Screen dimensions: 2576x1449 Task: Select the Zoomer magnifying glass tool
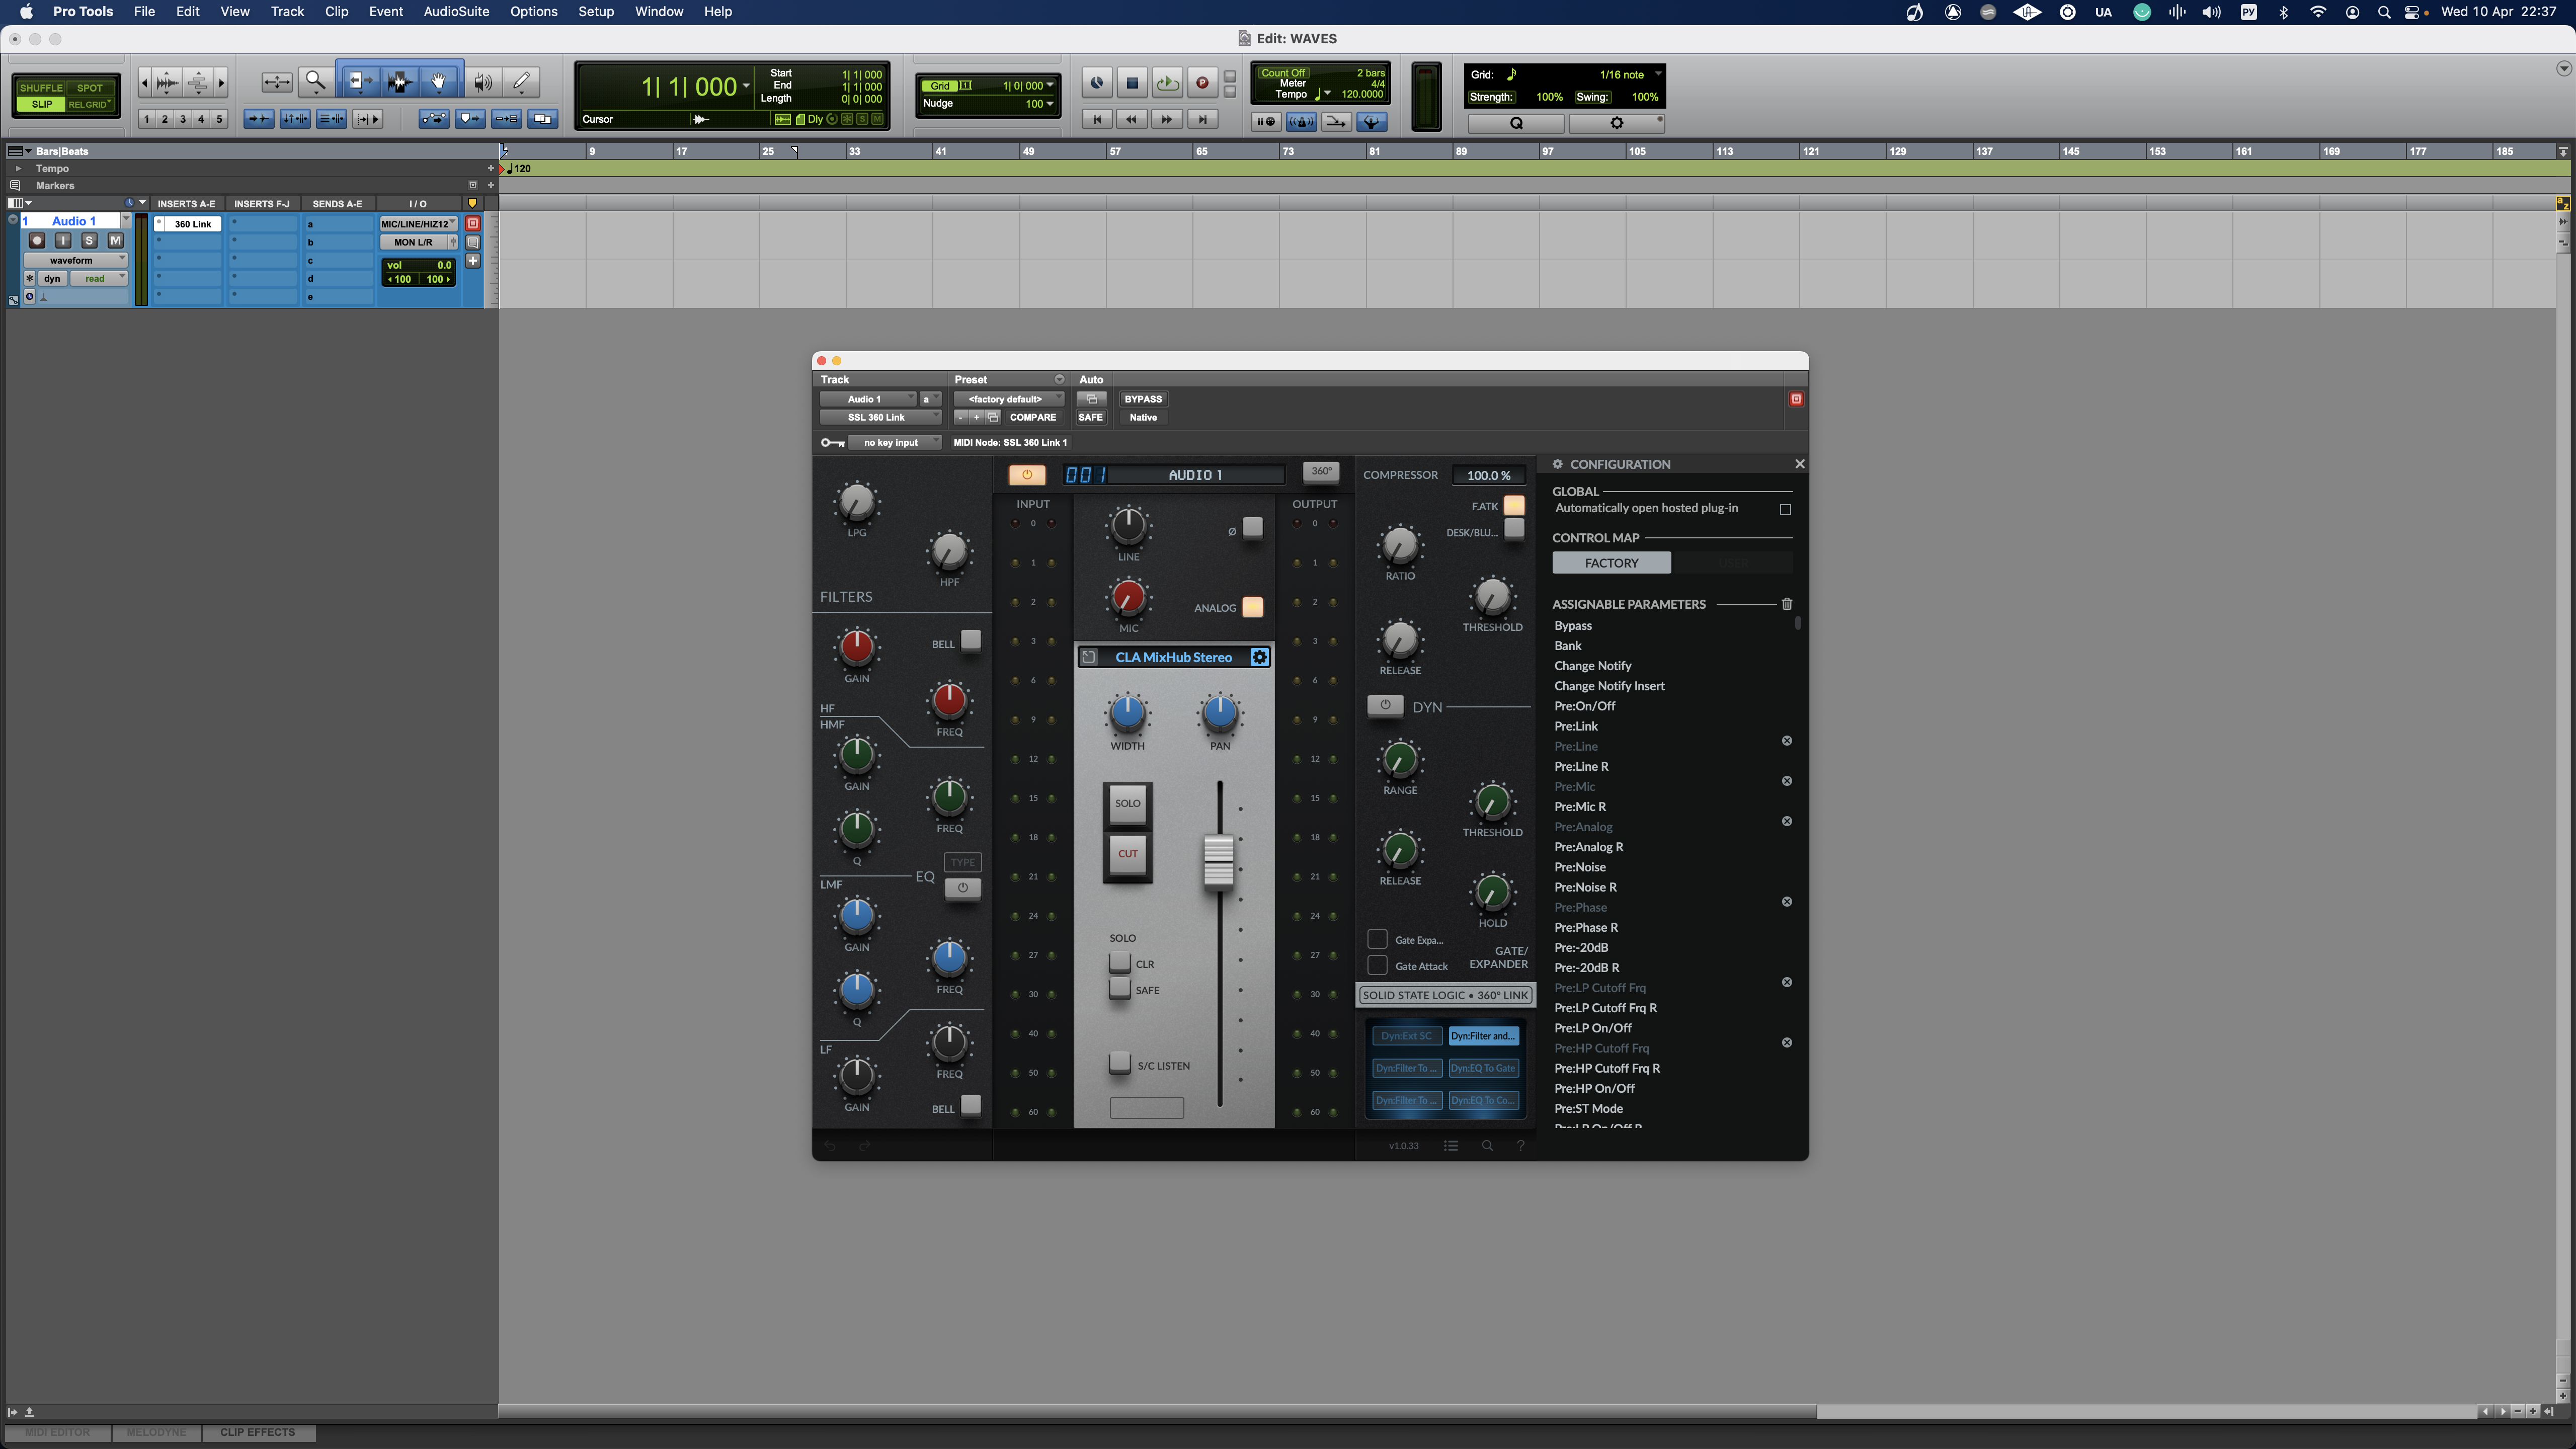click(x=315, y=82)
